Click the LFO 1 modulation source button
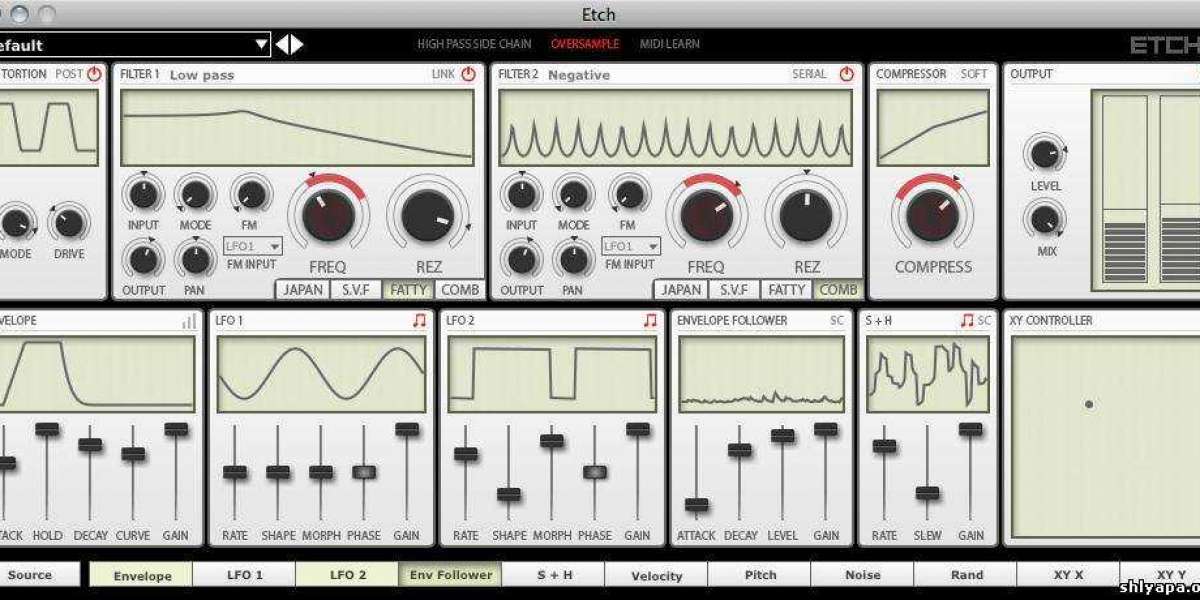 245,575
